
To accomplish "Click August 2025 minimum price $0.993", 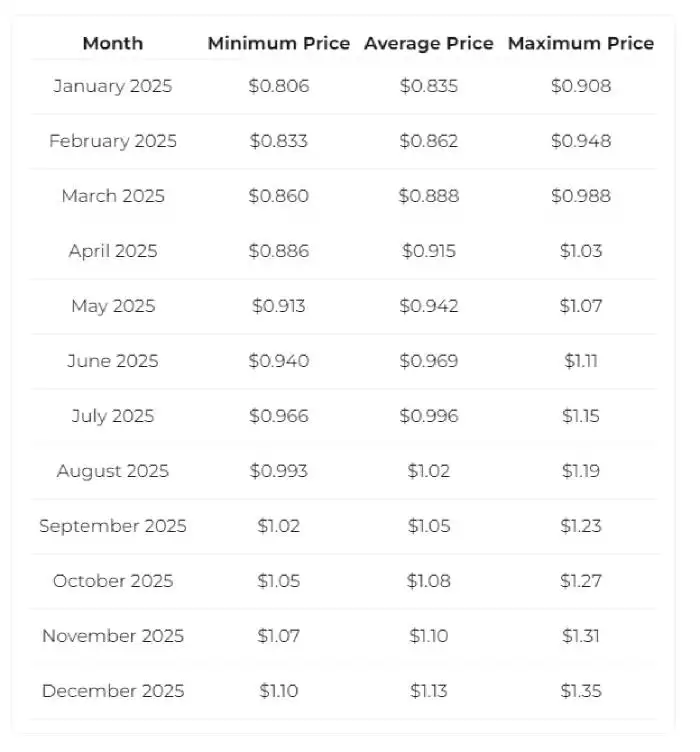I will point(279,471).
